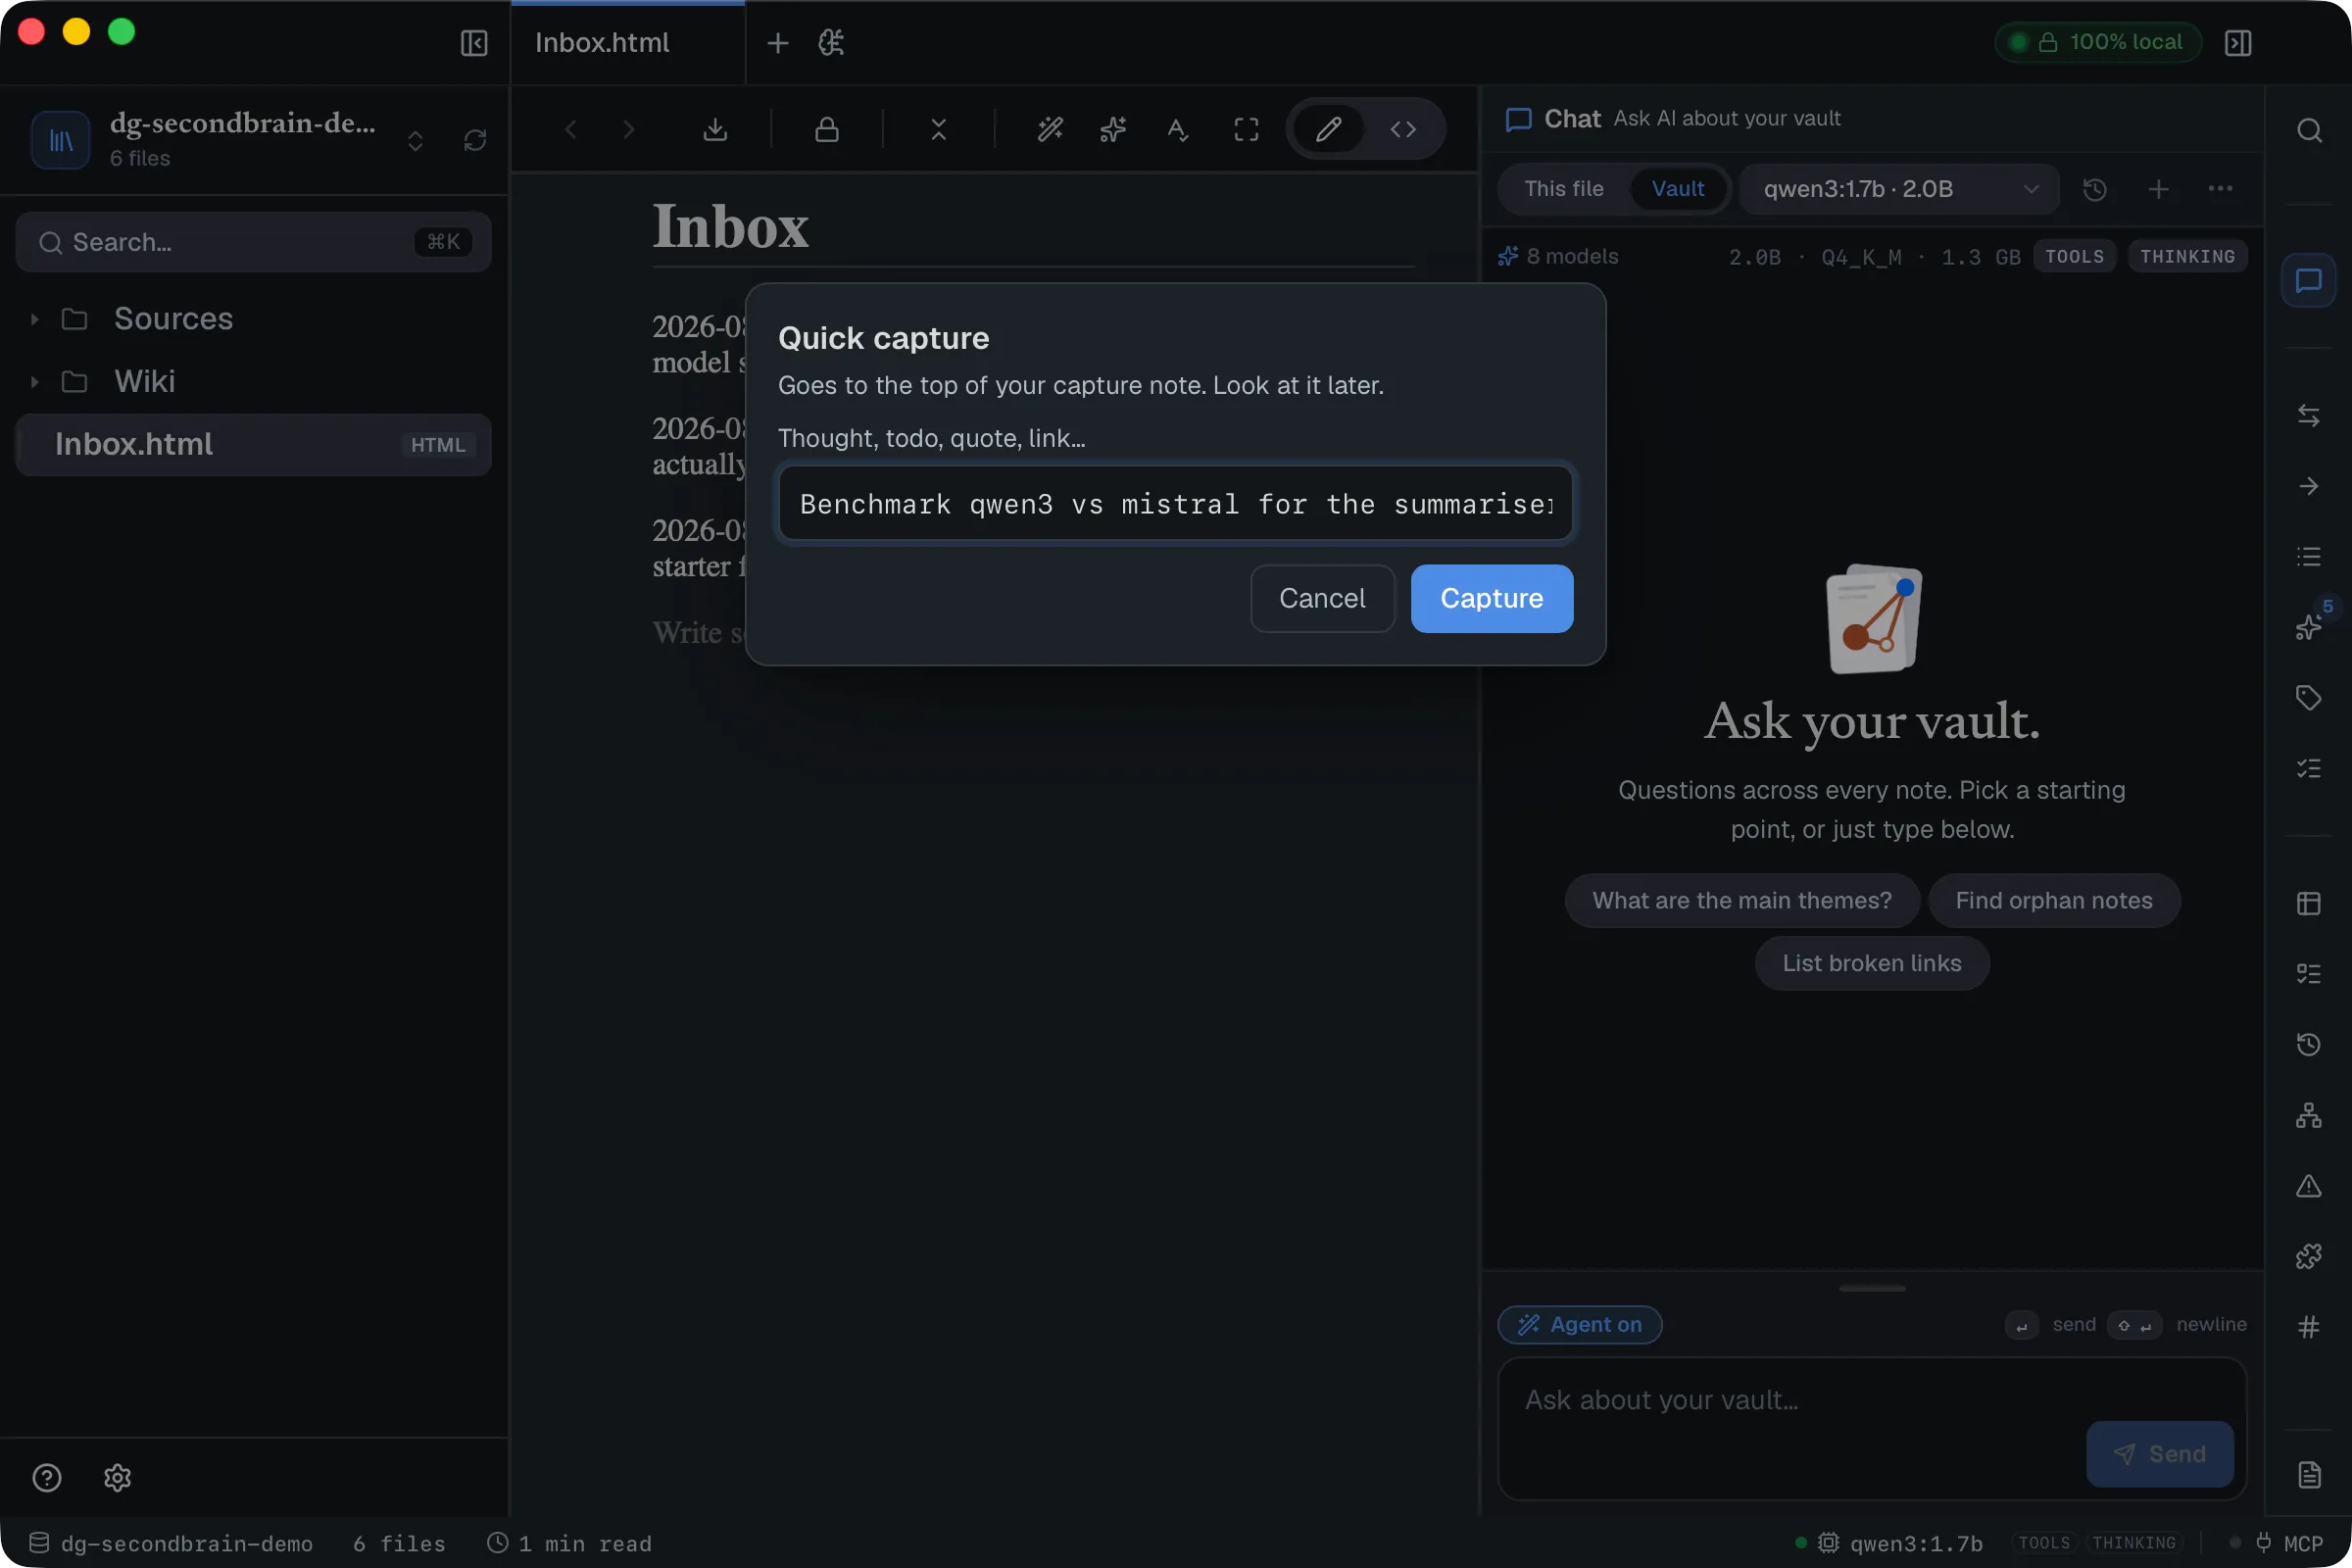Viewport: 2352px width, 1568px height.
Task: Click the Capture button in dialog
Action: (1491, 598)
